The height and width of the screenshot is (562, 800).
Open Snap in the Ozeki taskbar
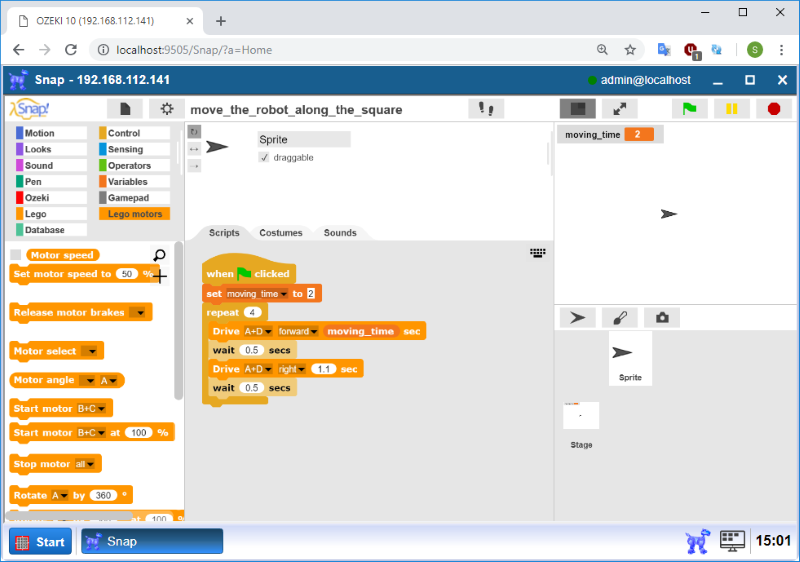click(x=152, y=542)
